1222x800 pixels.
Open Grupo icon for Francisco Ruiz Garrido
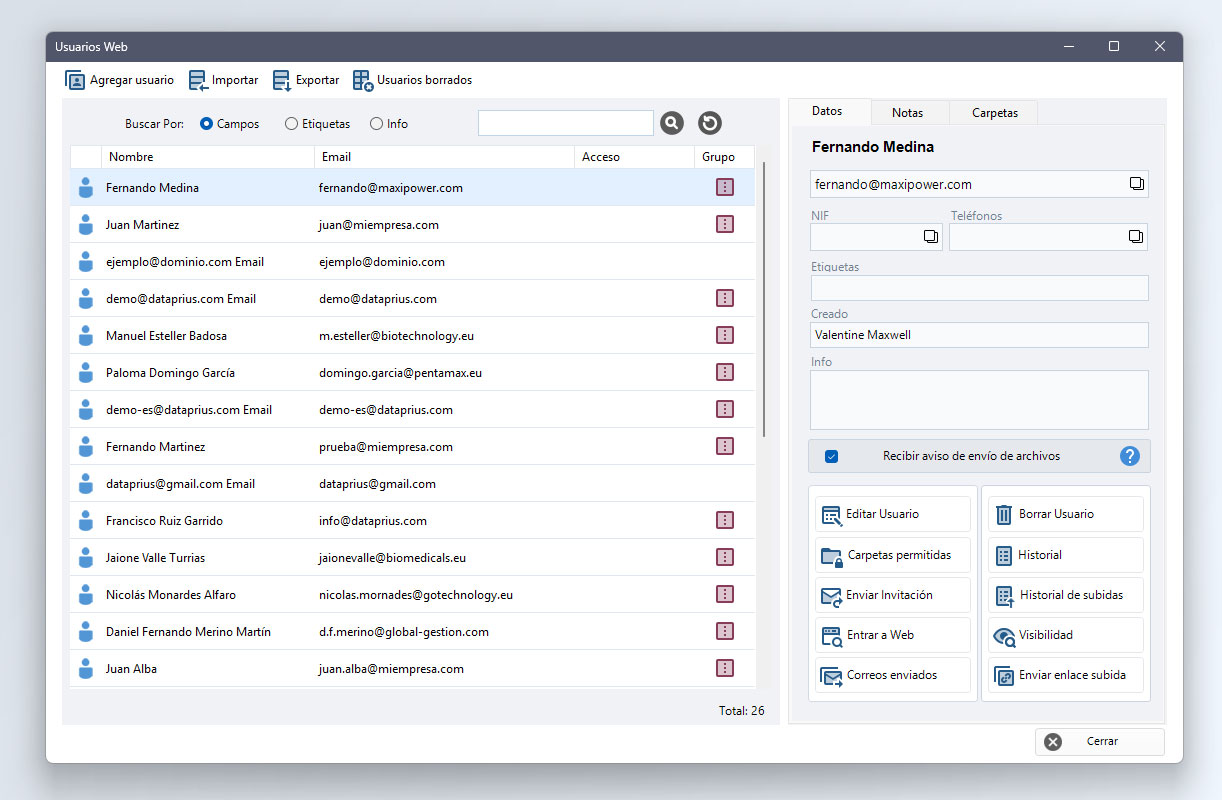725,520
